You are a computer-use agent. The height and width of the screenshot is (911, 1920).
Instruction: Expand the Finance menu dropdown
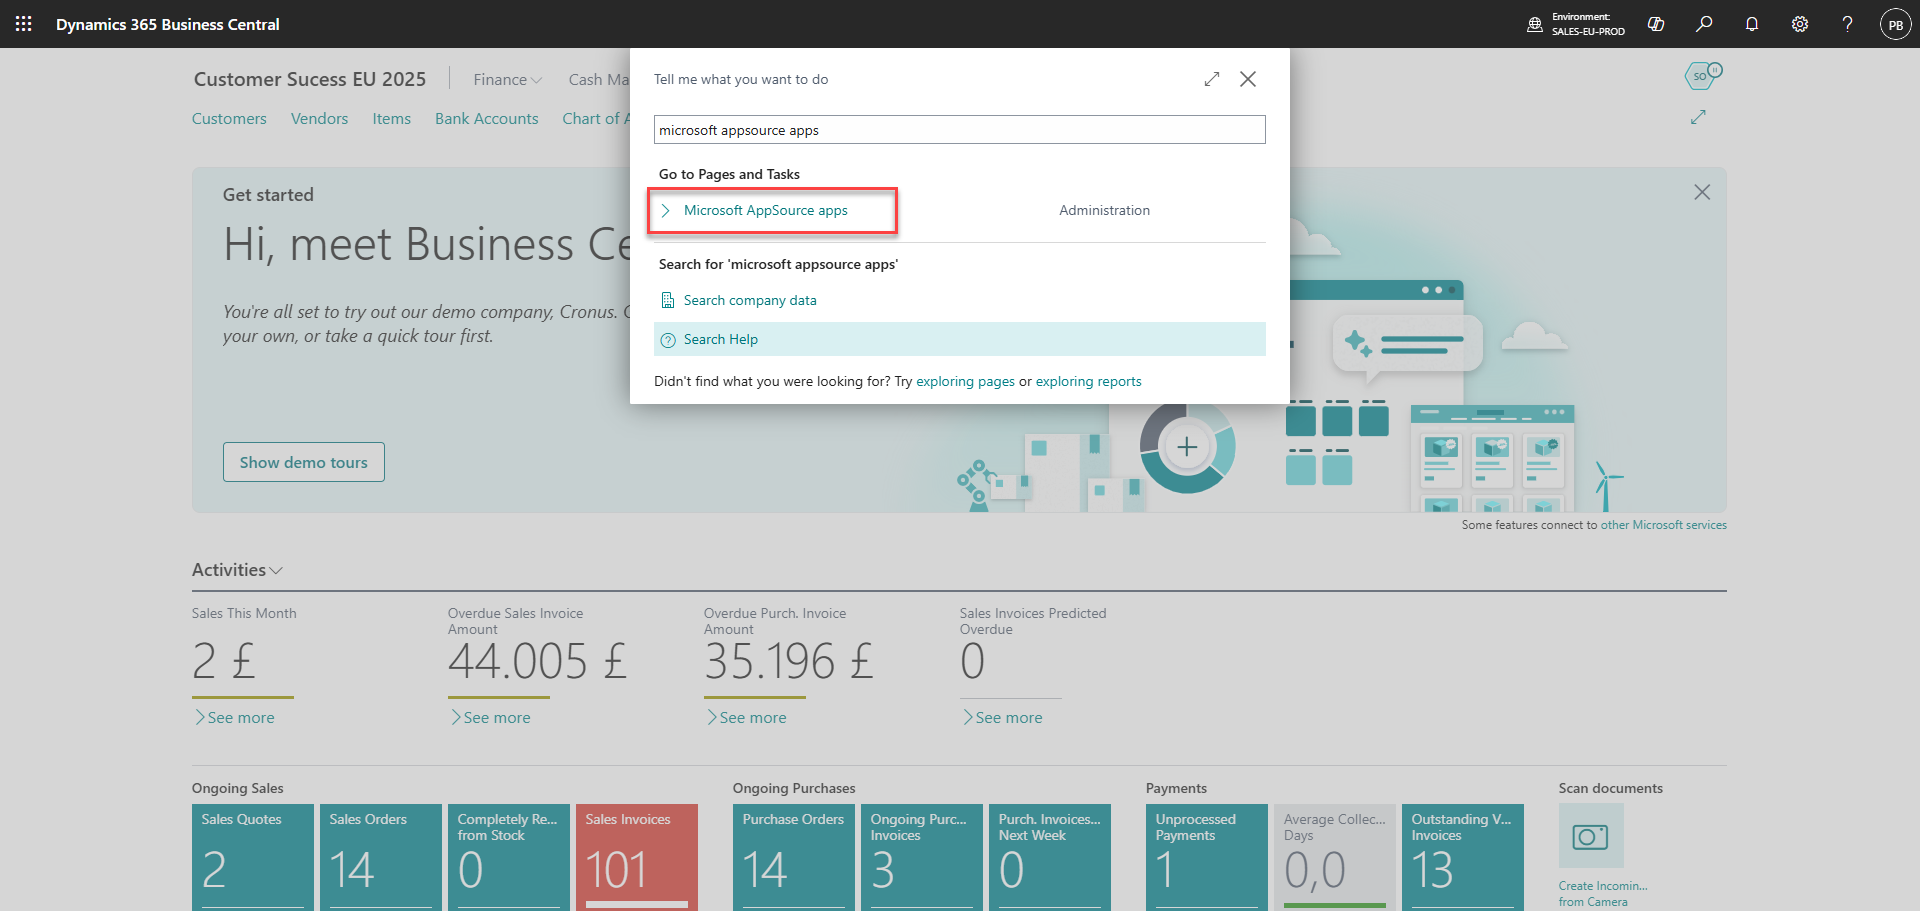[x=507, y=79]
